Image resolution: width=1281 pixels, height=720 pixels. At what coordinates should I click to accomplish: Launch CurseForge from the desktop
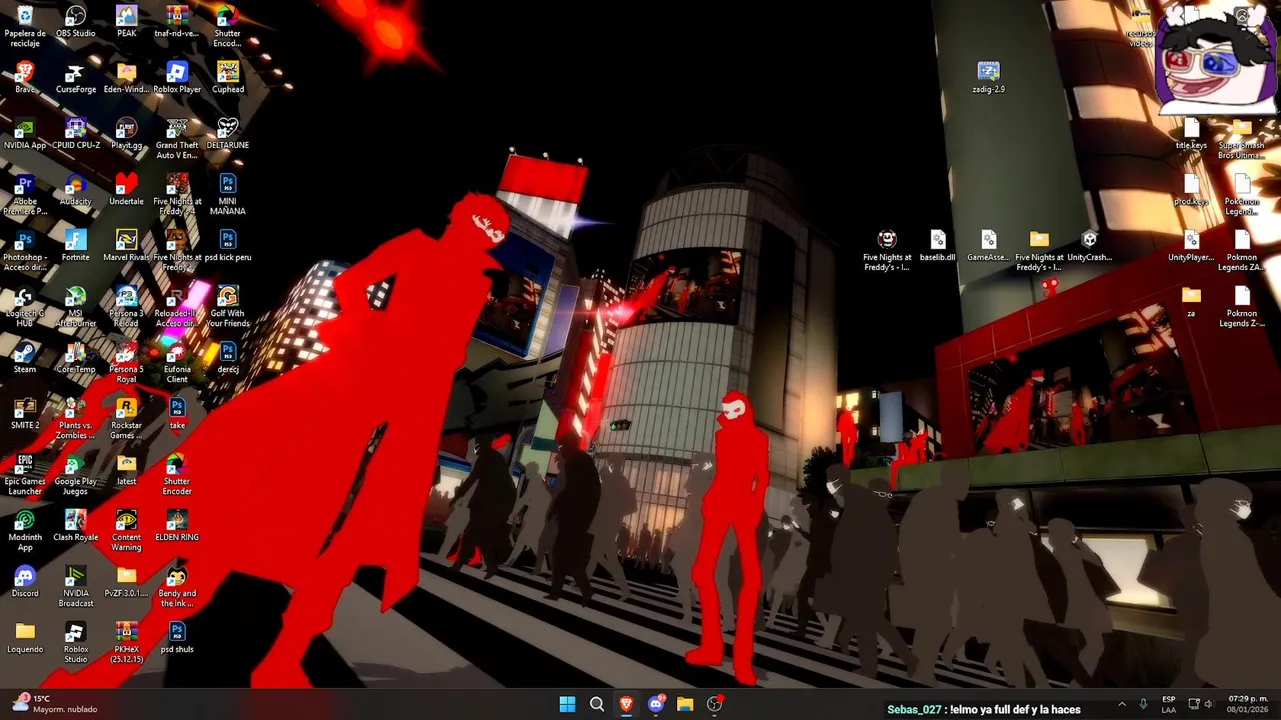click(x=76, y=77)
